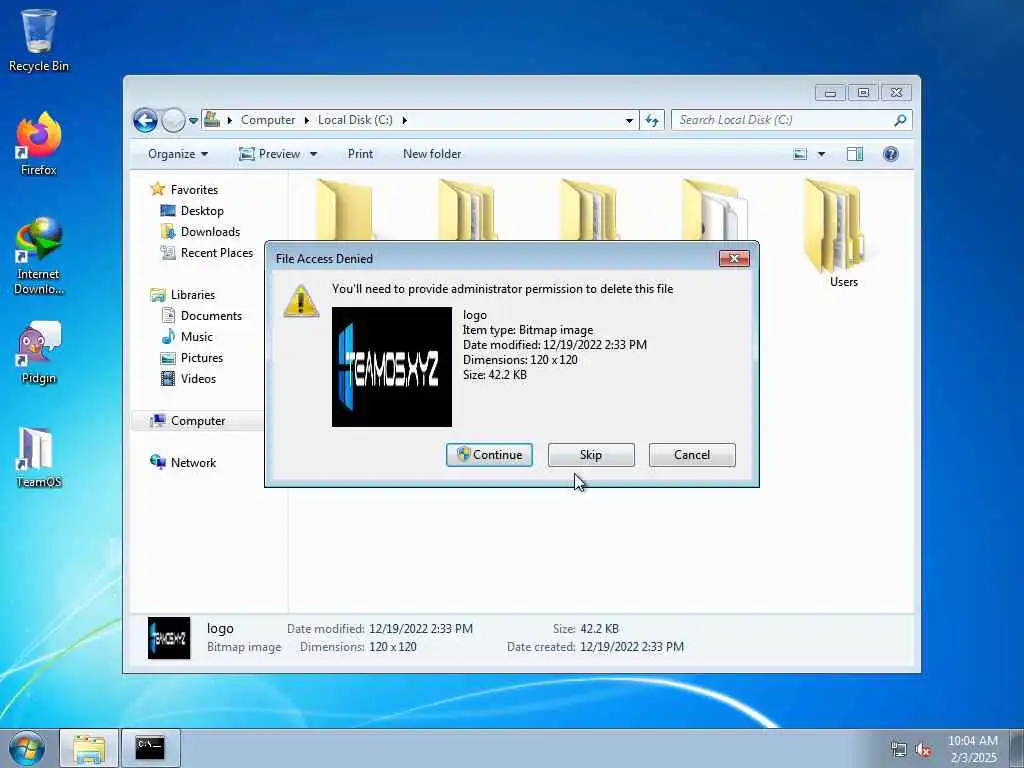
Task: Go back with the Explorer back arrow
Action: tap(145, 120)
